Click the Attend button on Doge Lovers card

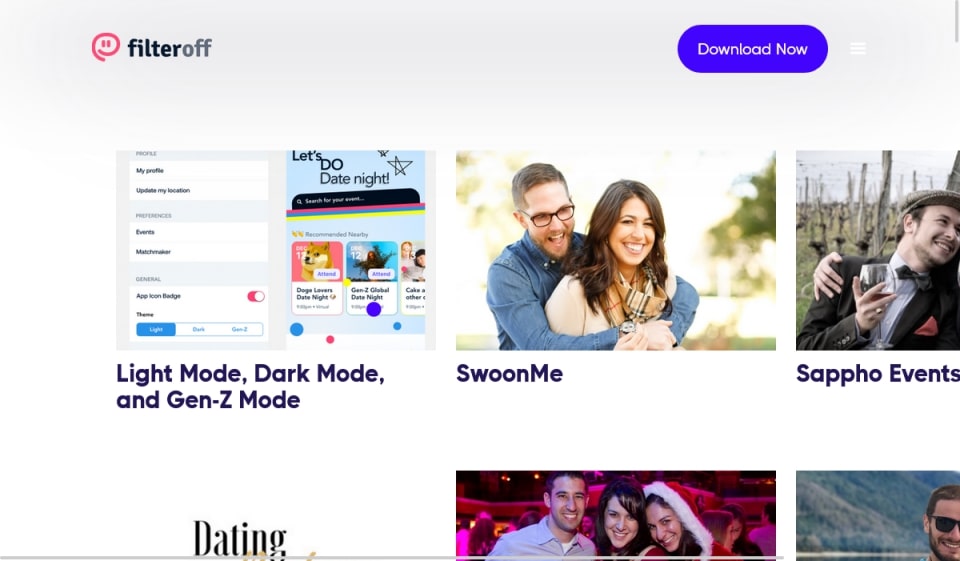tap(326, 274)
